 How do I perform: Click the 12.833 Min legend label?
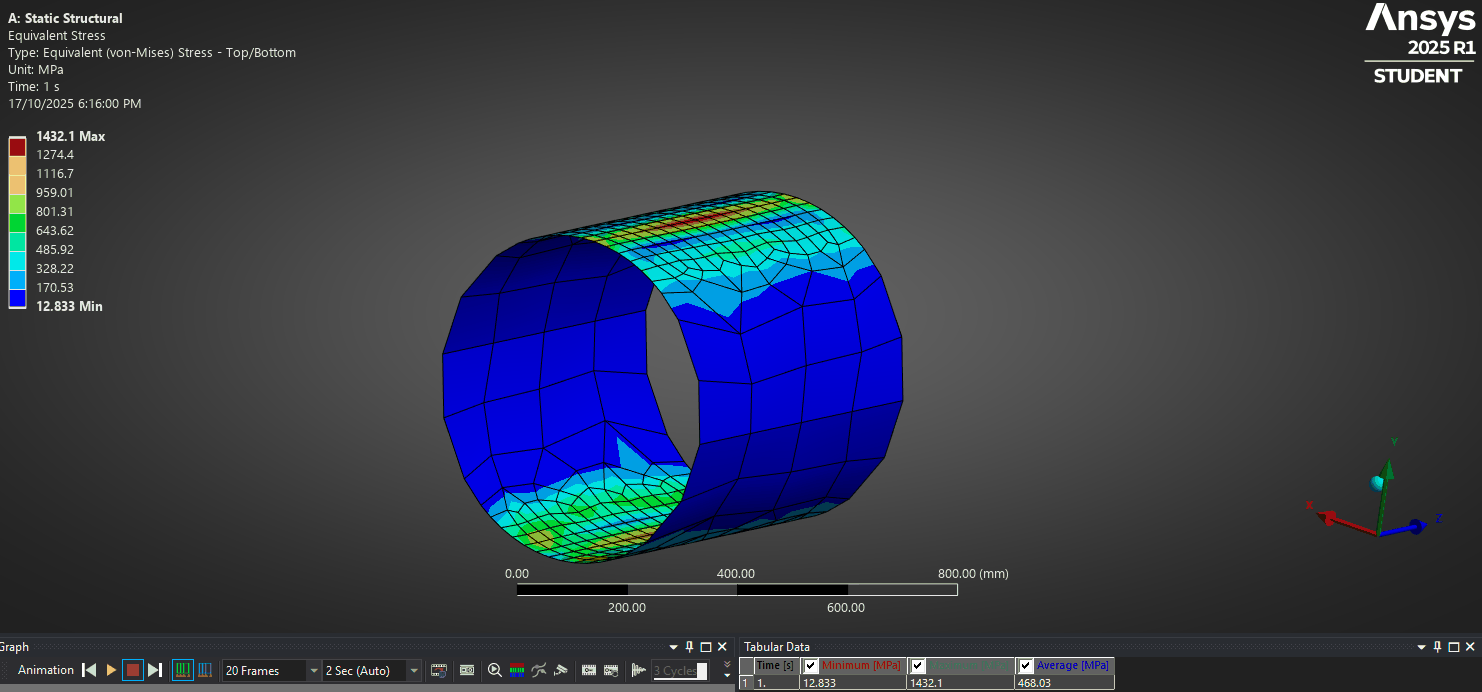[x=69, y=306]
